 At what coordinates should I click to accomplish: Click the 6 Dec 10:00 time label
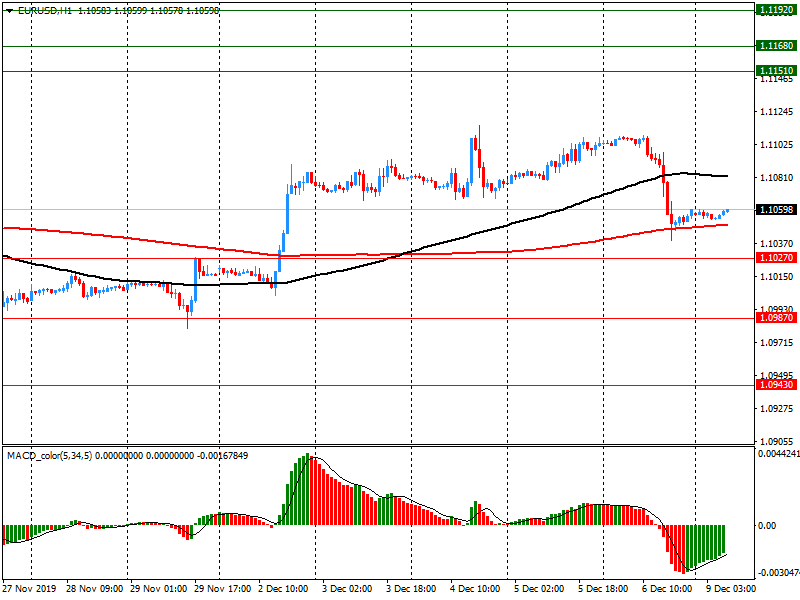click(x=667, y=589)
